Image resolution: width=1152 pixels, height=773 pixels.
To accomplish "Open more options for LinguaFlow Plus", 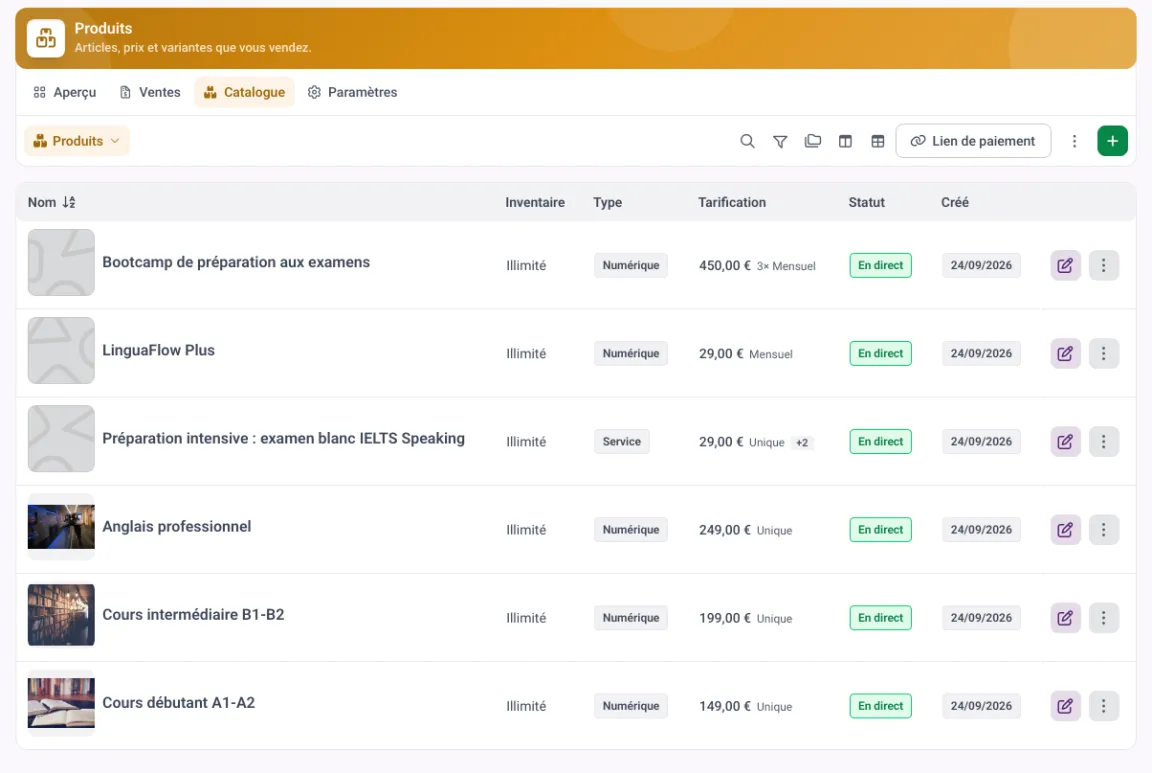I will 1104,353.
